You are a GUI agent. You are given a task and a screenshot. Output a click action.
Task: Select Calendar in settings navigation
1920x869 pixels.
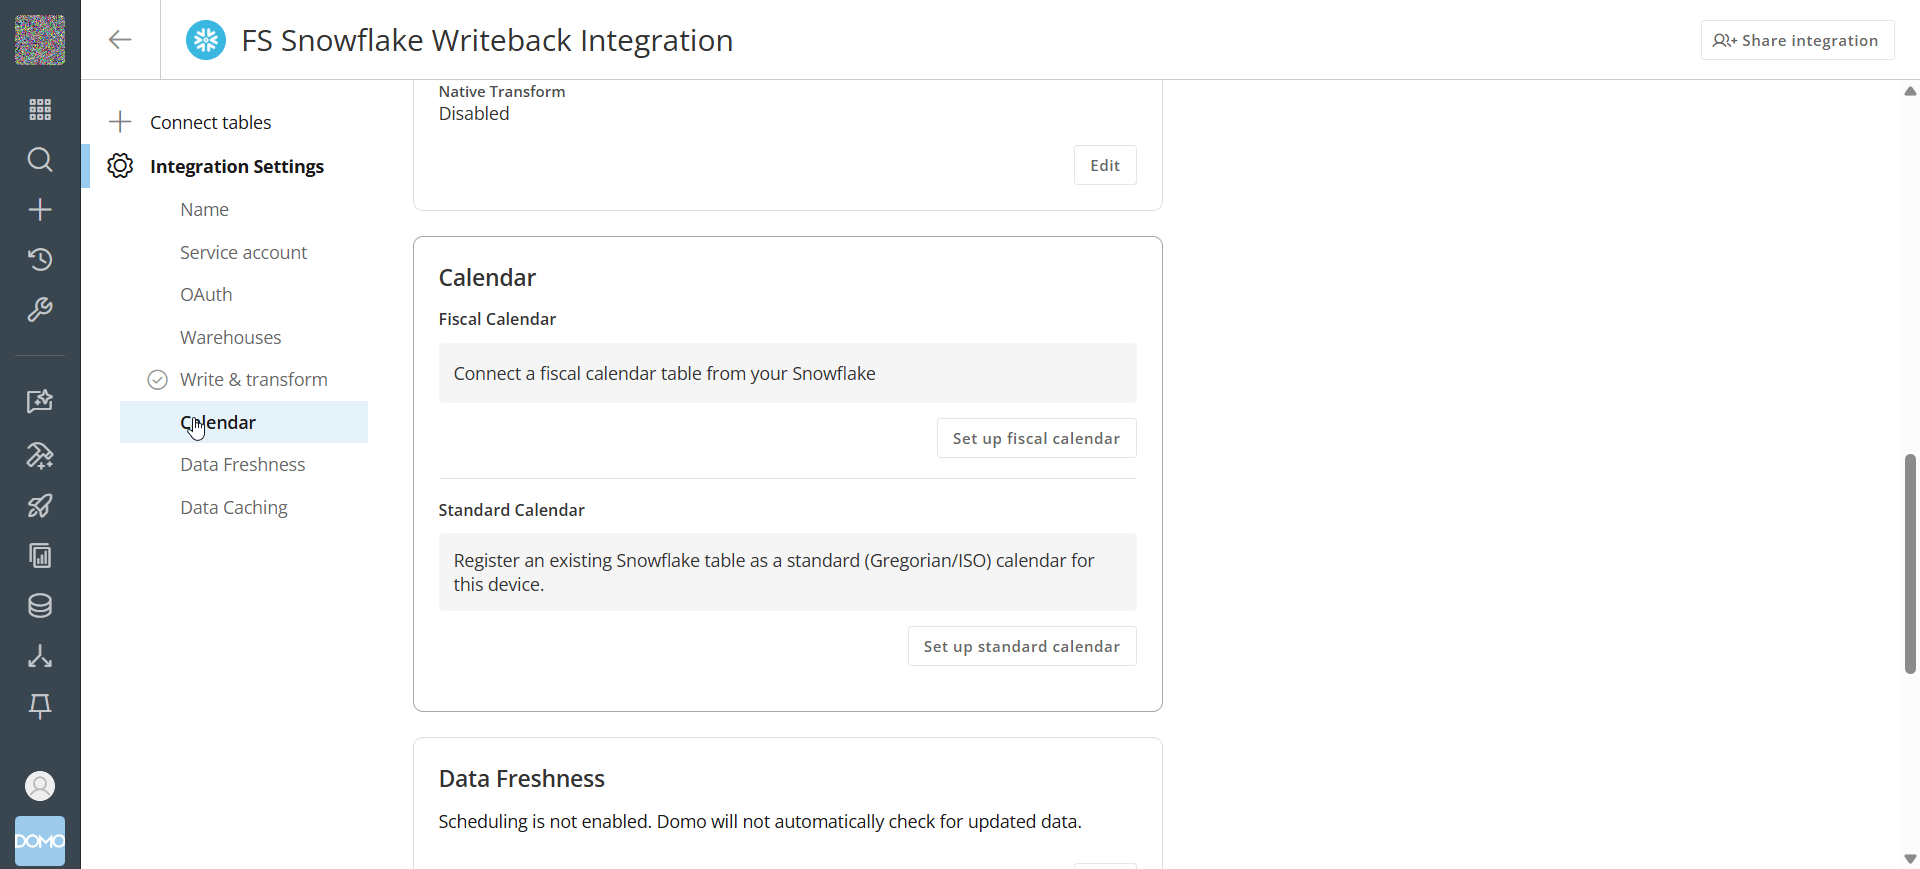(244, 422)
